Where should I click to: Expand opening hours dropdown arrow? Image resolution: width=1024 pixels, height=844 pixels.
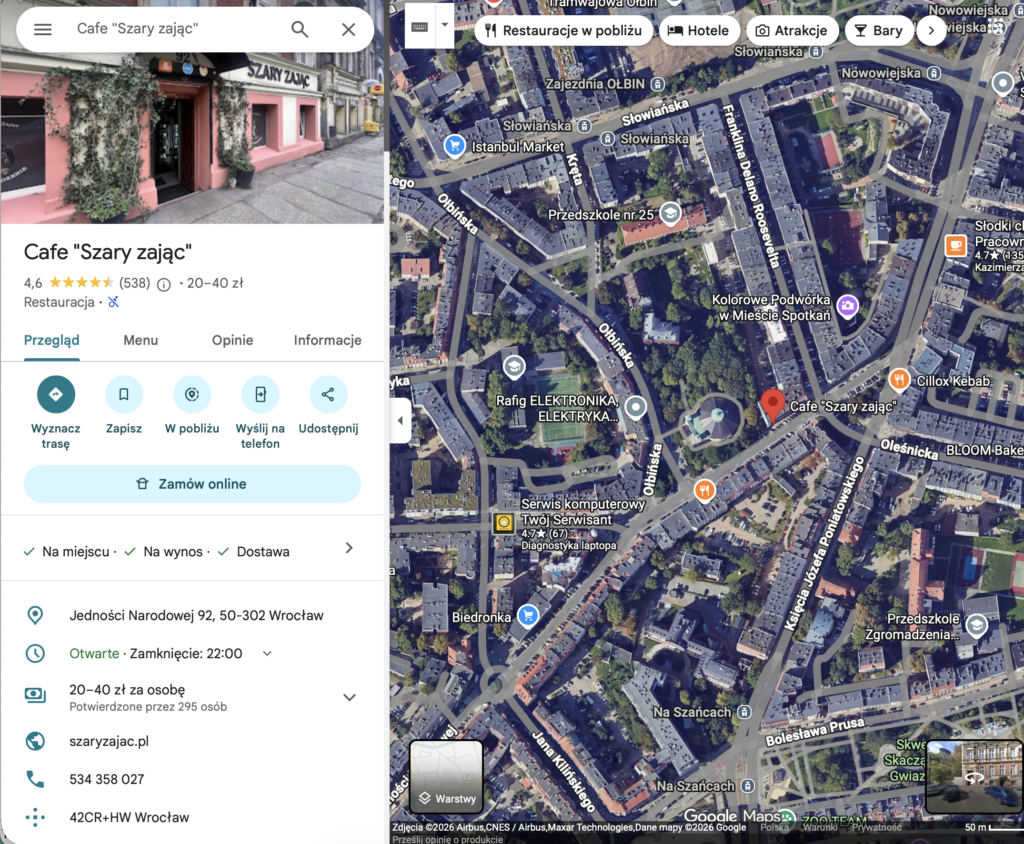pos(267,654)
